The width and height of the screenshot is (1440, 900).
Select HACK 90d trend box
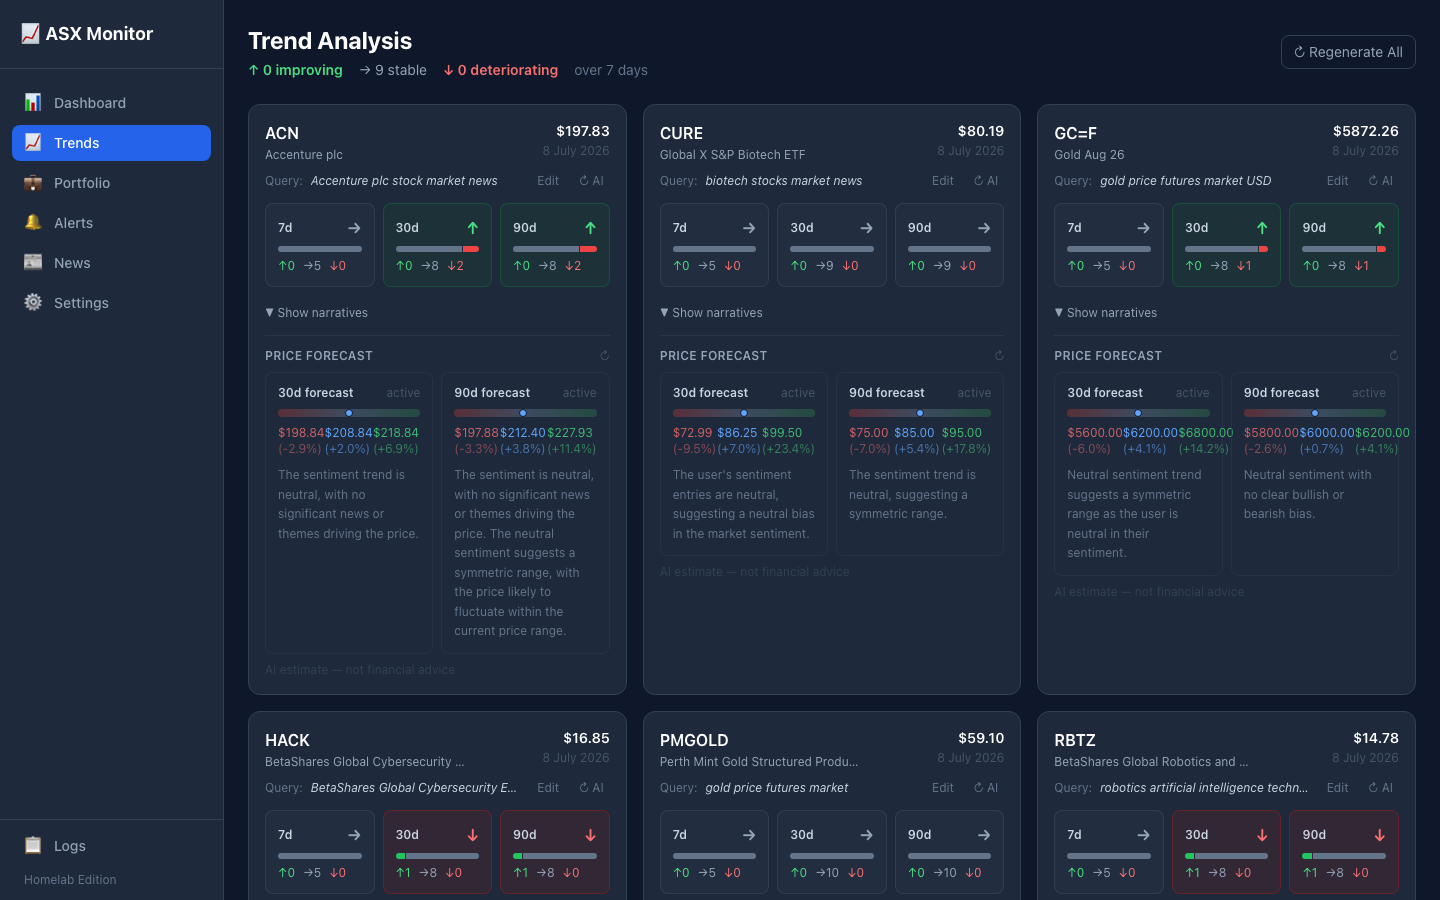[x=555, y=852]
